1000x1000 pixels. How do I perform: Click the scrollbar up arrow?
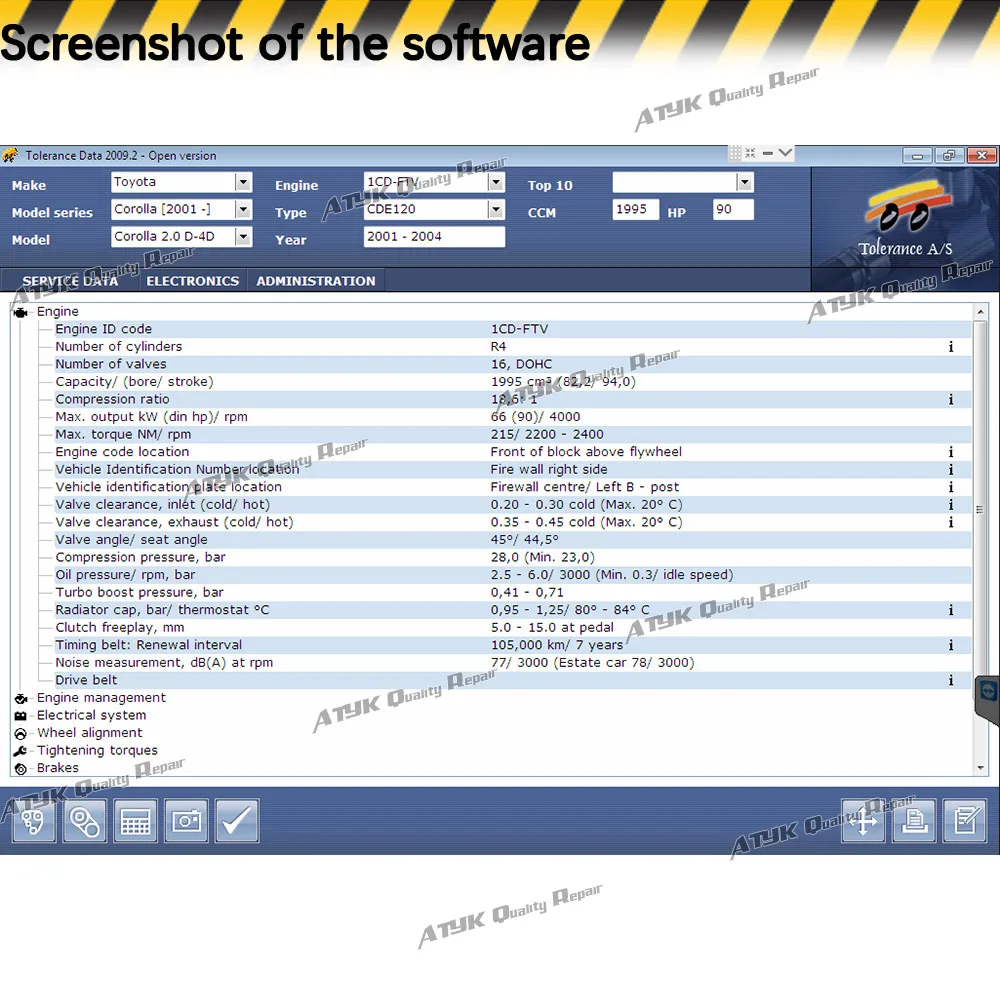pos(980,312)
